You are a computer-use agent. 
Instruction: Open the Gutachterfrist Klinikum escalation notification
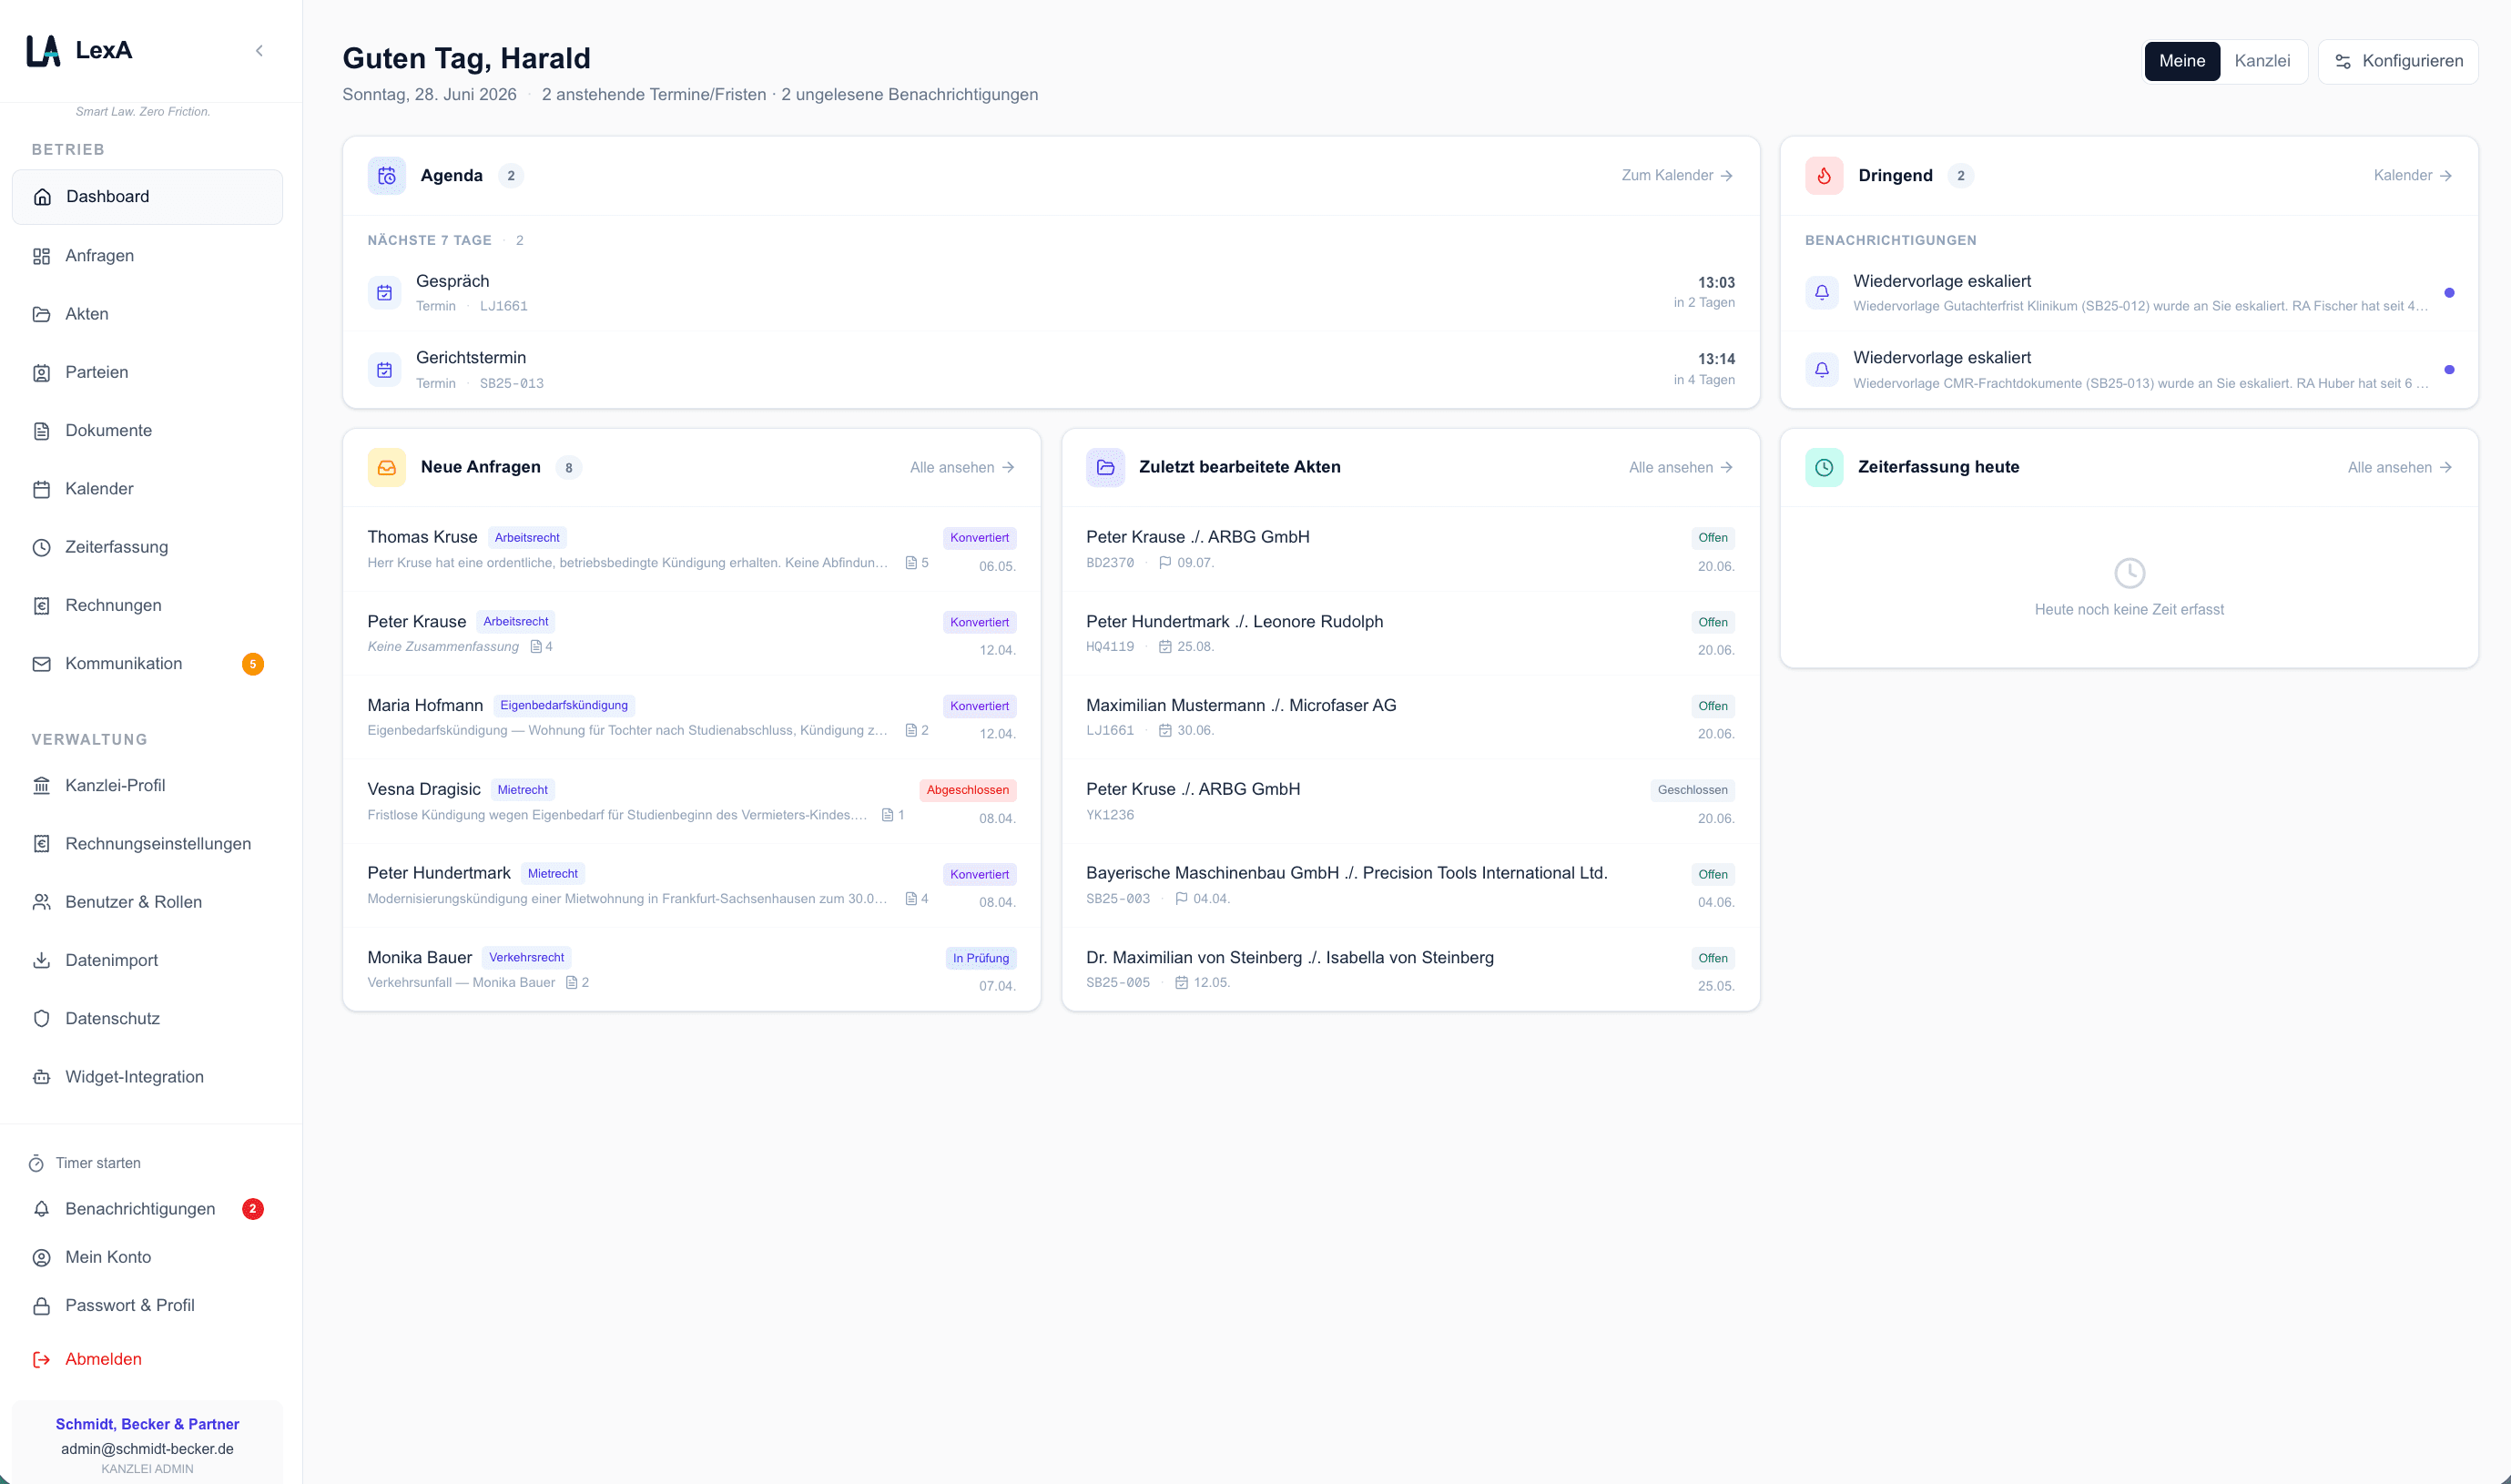pos(2129,293)
